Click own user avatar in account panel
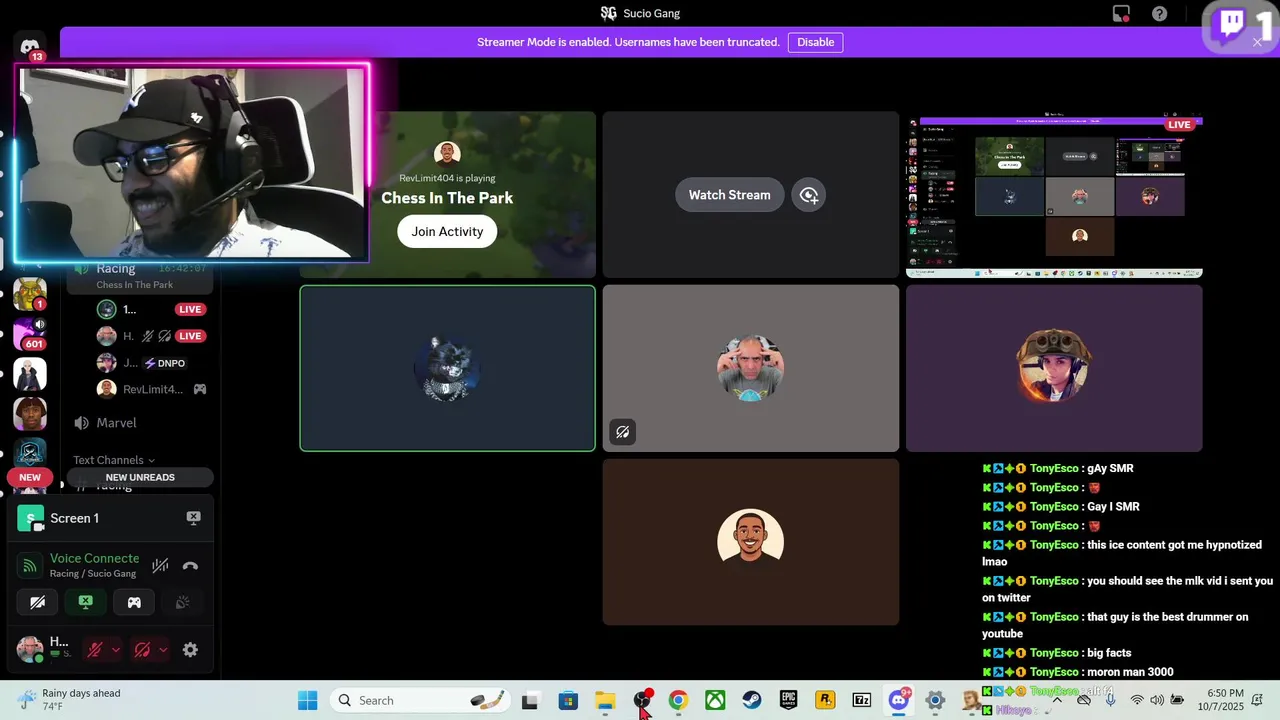The image size is (1280, 720). 30,649
